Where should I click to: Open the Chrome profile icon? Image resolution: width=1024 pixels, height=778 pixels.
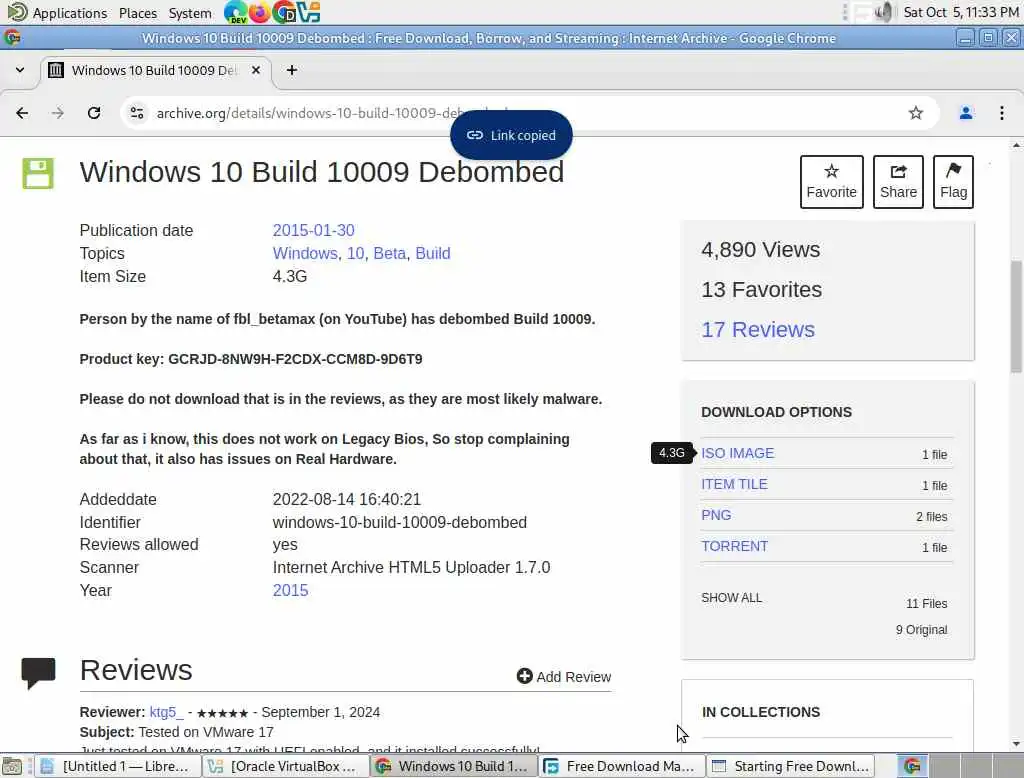pyautogui.click(x=966, y=113)
